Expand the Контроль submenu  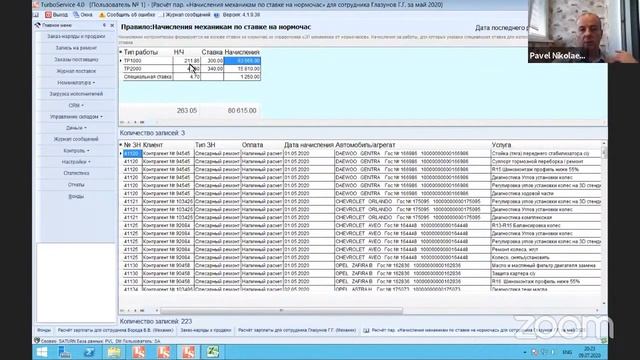tap(76, 151)
